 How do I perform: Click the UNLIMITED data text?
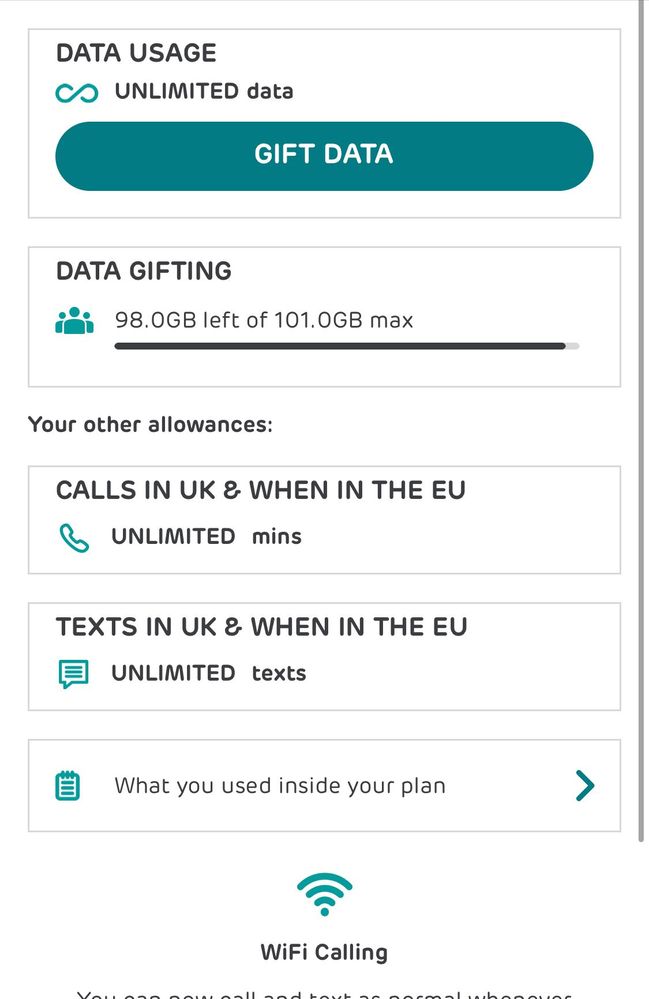coord(204,92)
